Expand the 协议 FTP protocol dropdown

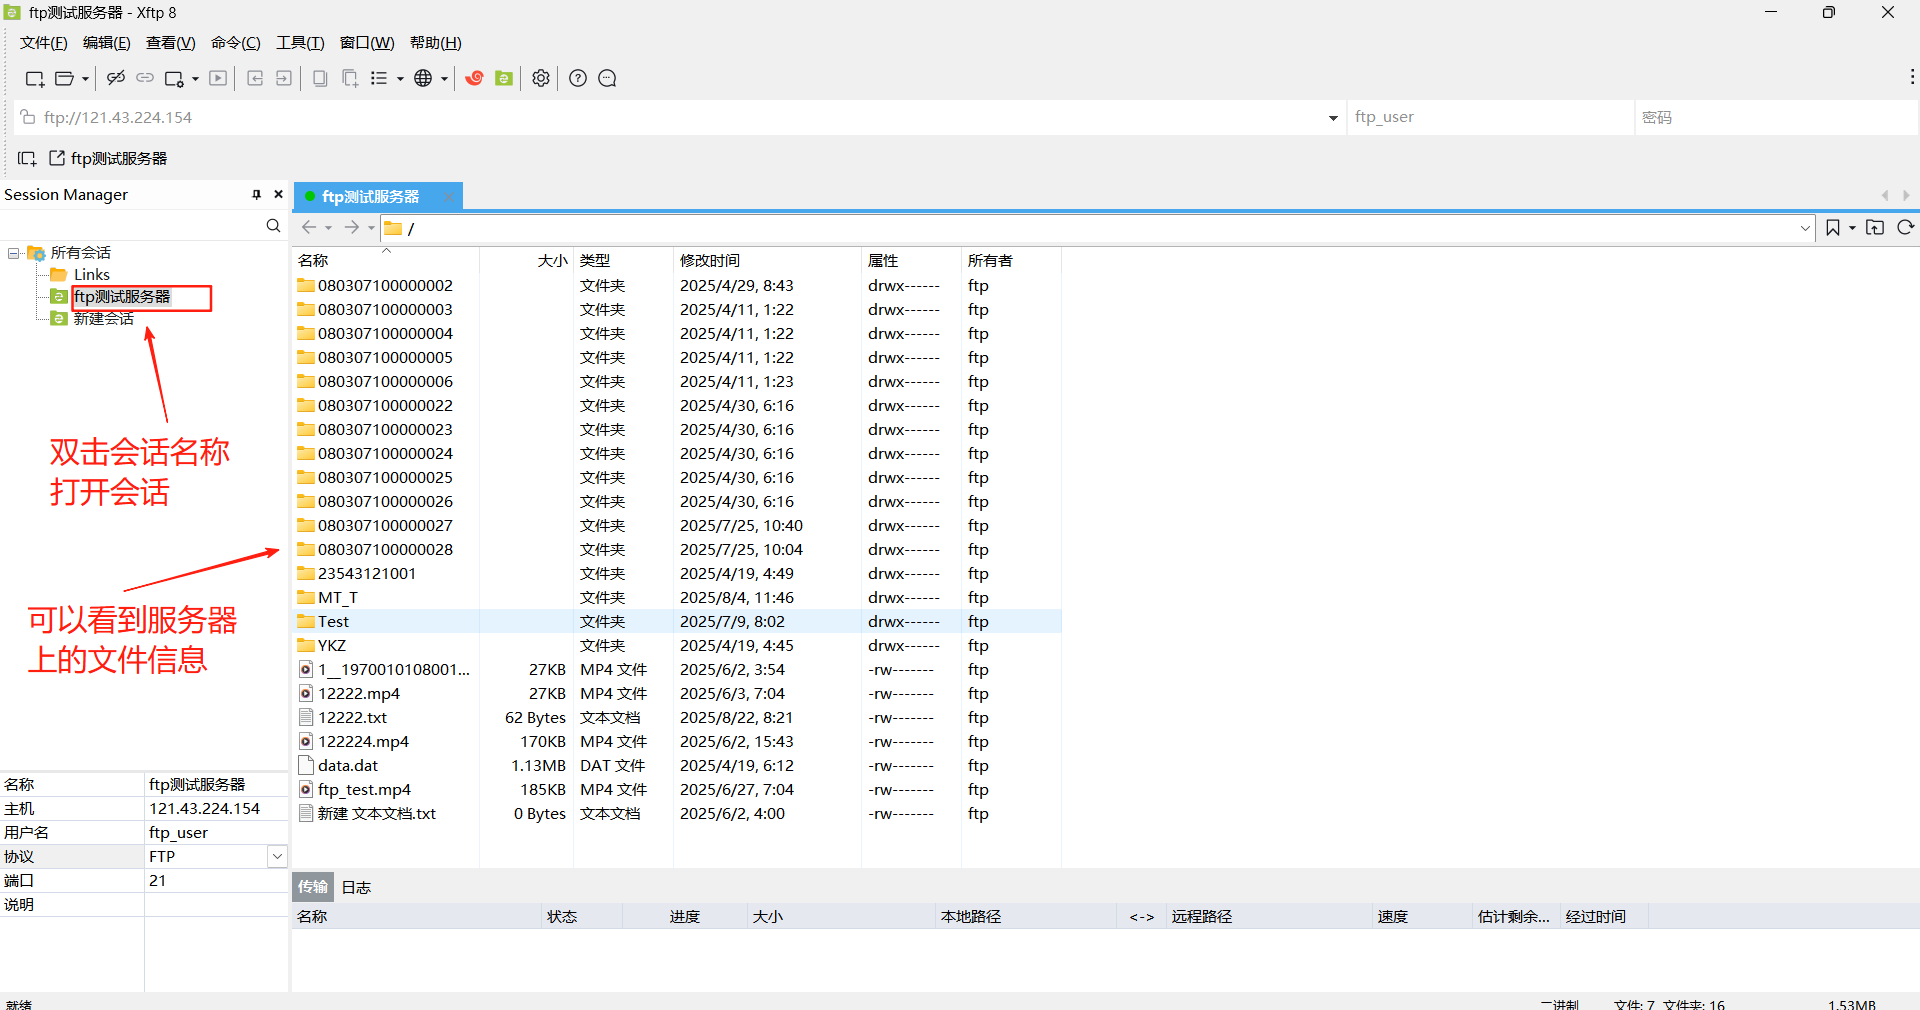tap(277, 856)
